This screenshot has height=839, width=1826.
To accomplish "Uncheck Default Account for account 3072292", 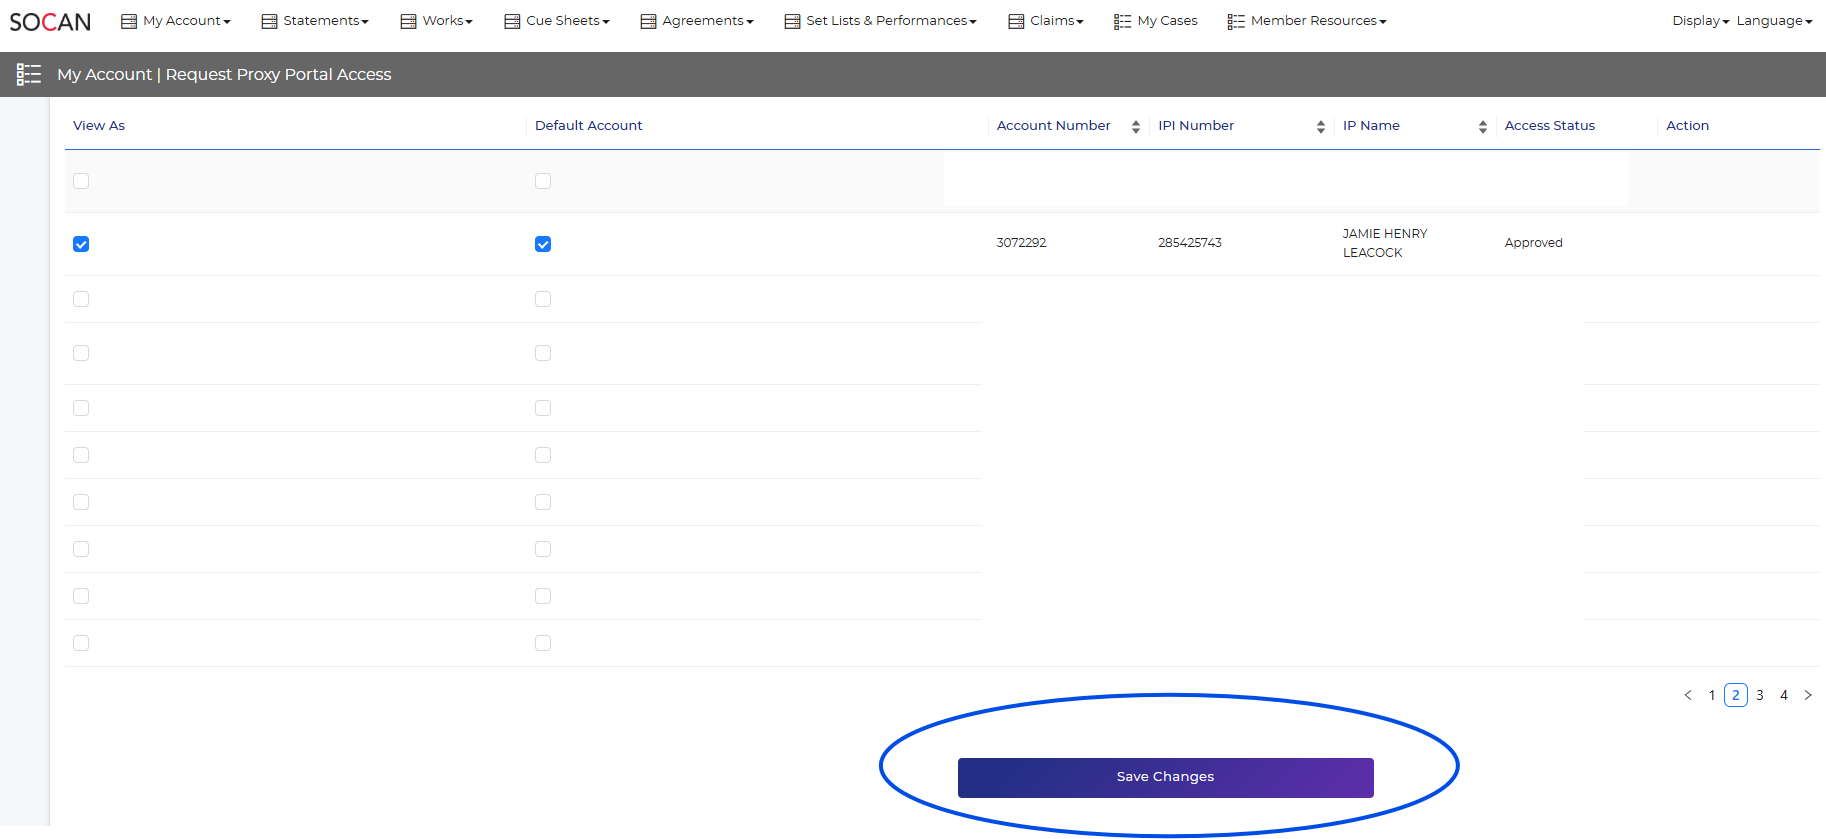I will click(543, 244).
